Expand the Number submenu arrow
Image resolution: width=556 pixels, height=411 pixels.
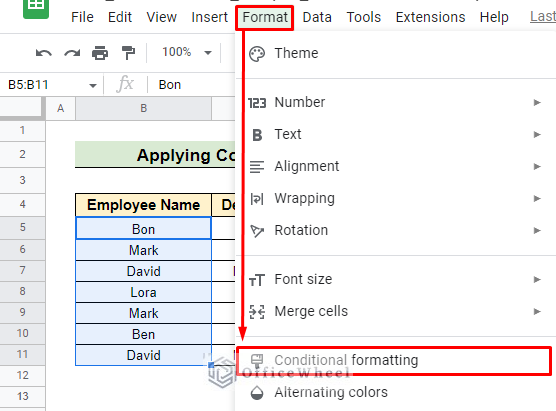[x=537, y=102]
